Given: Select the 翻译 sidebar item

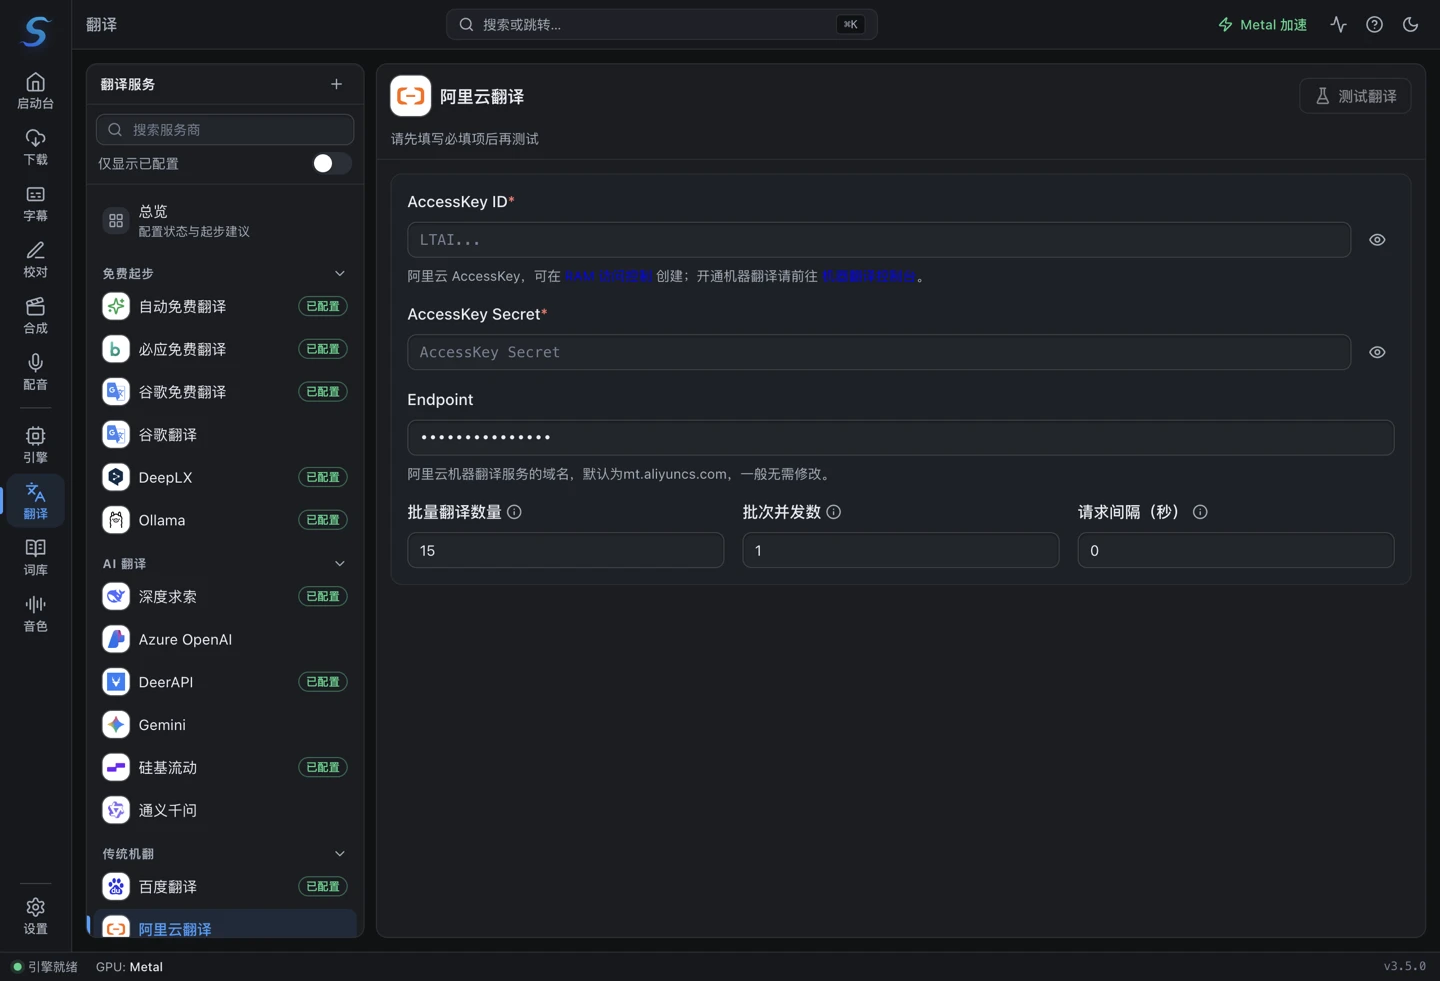Looking at the screenshot, I should click(x=36, y=500).
